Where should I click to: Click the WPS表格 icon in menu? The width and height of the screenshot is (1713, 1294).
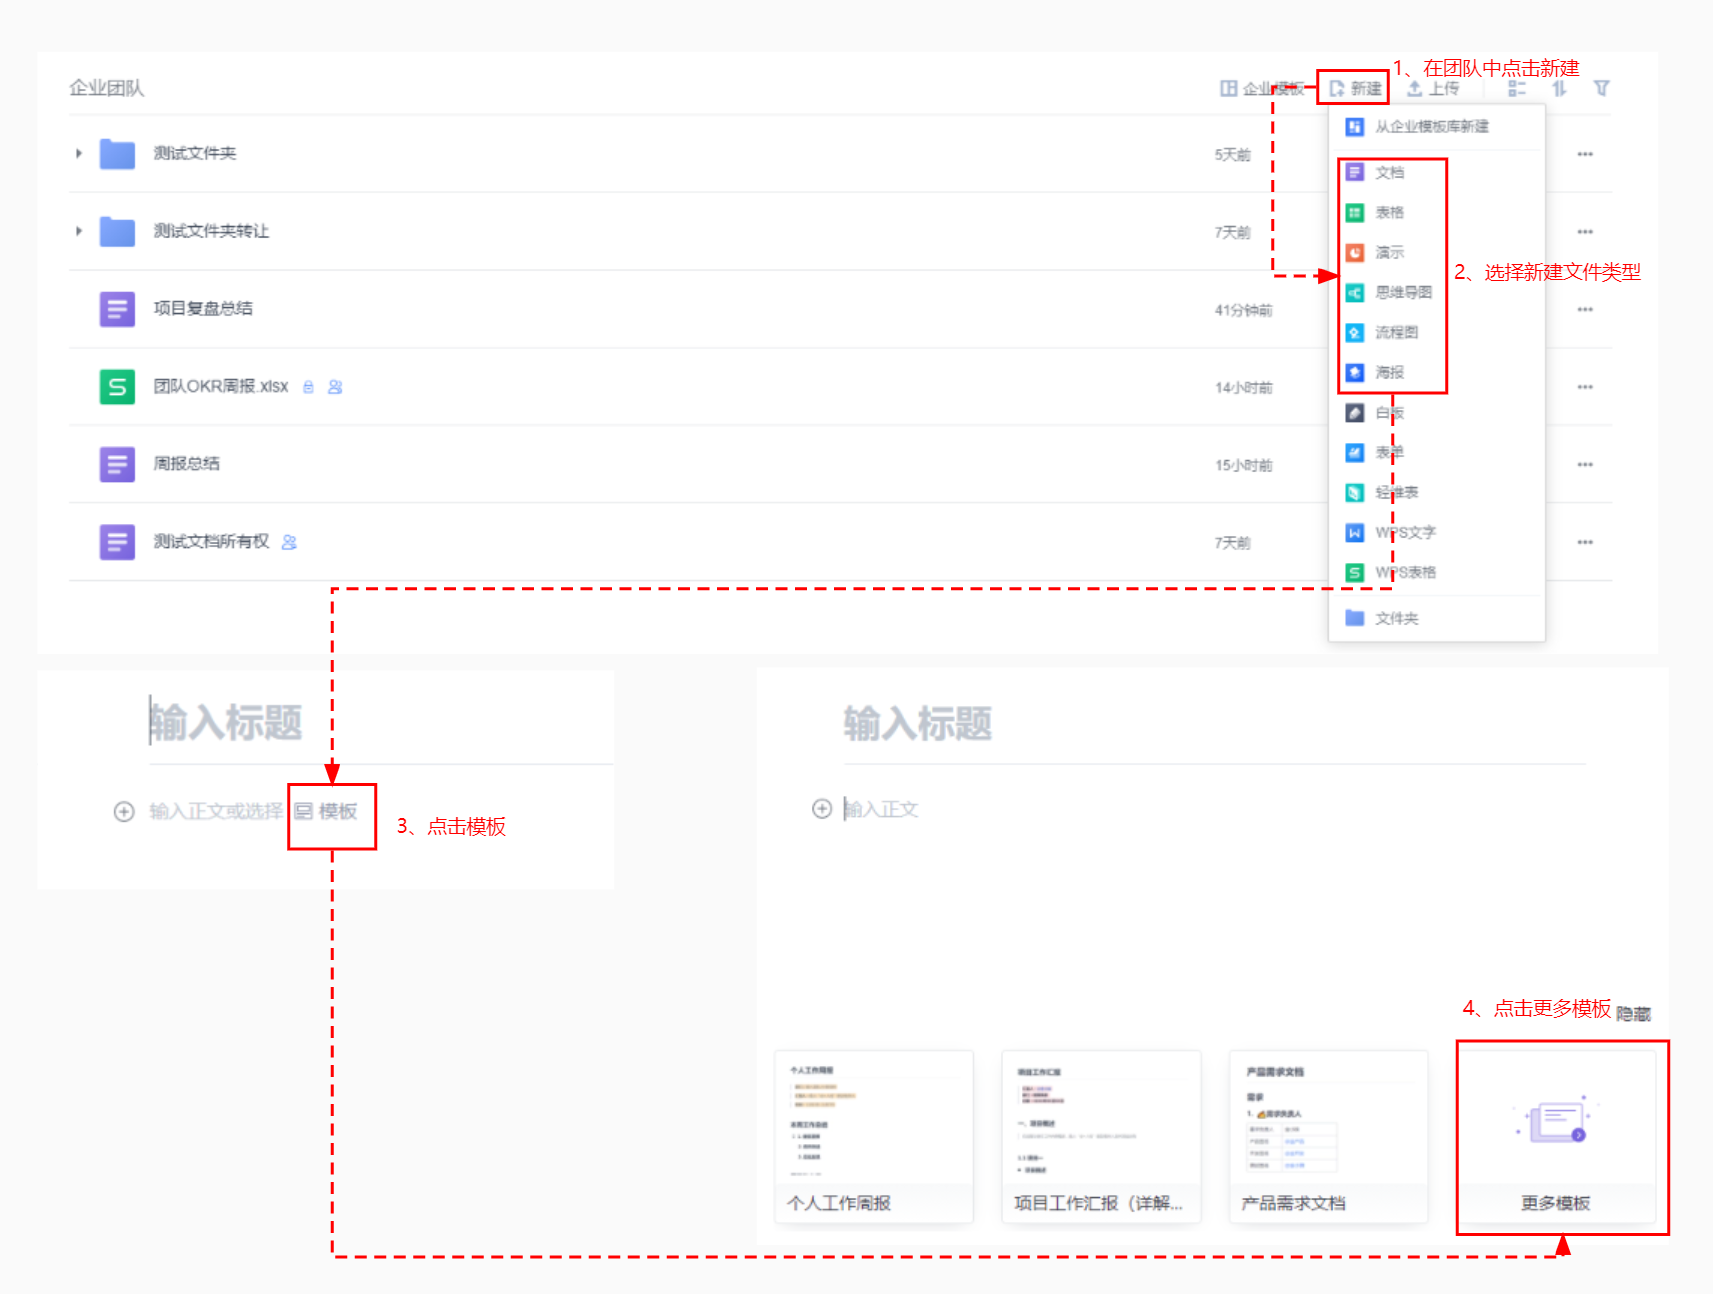(1354, 572)
